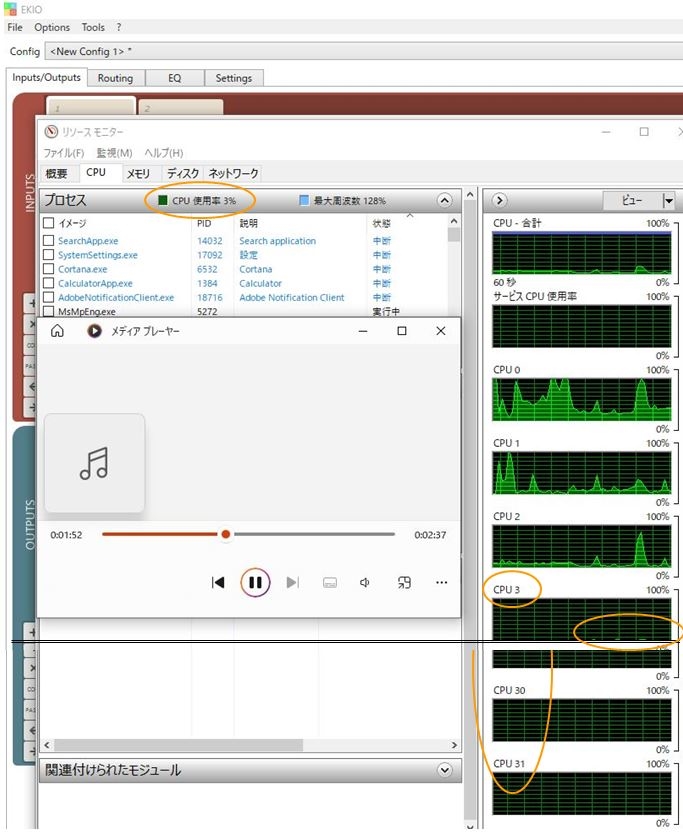Check the SearchApp.exe process checkbox

[x=48, y=241]
